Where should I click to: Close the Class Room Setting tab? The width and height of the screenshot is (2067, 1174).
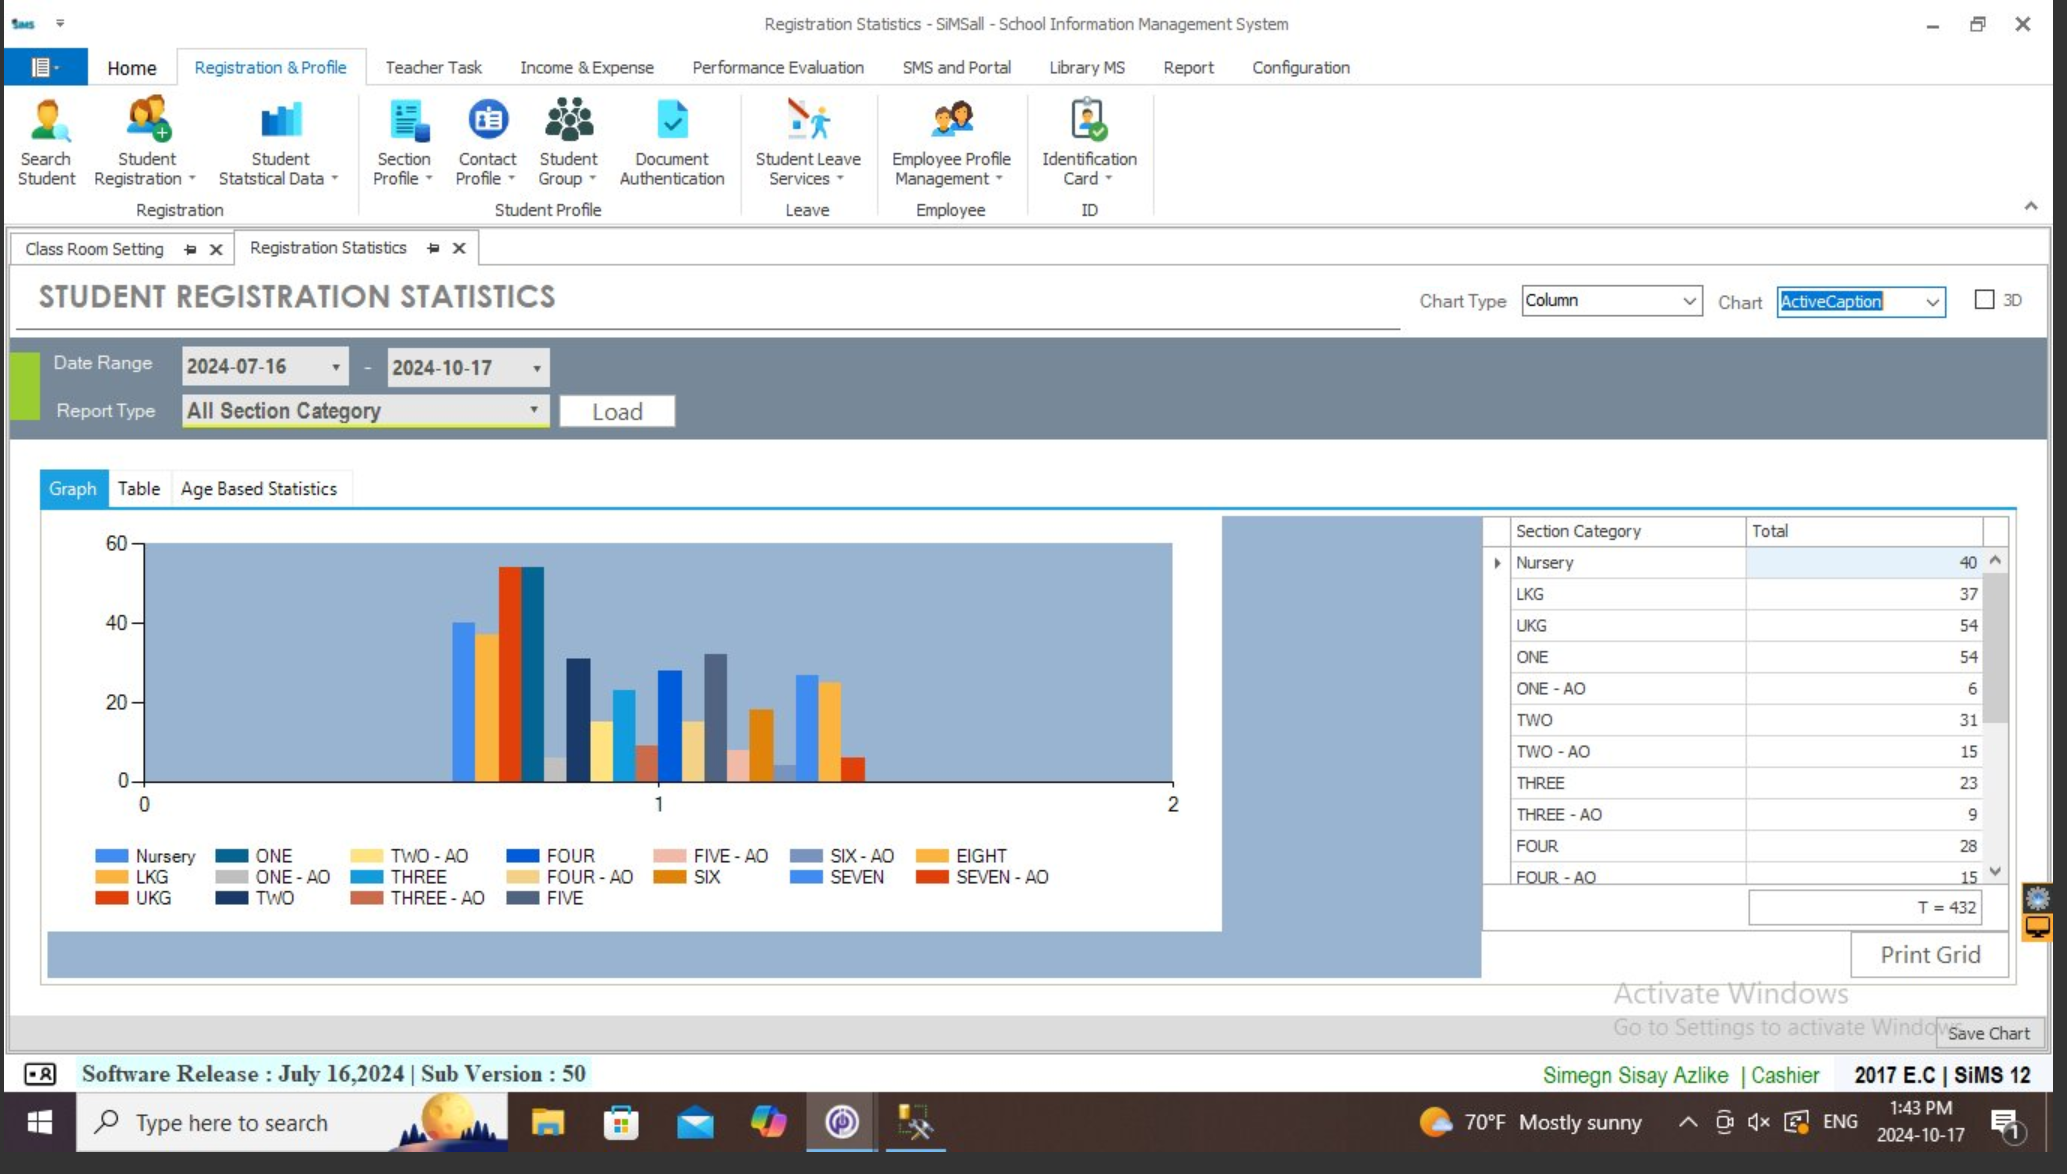[216, 249]
